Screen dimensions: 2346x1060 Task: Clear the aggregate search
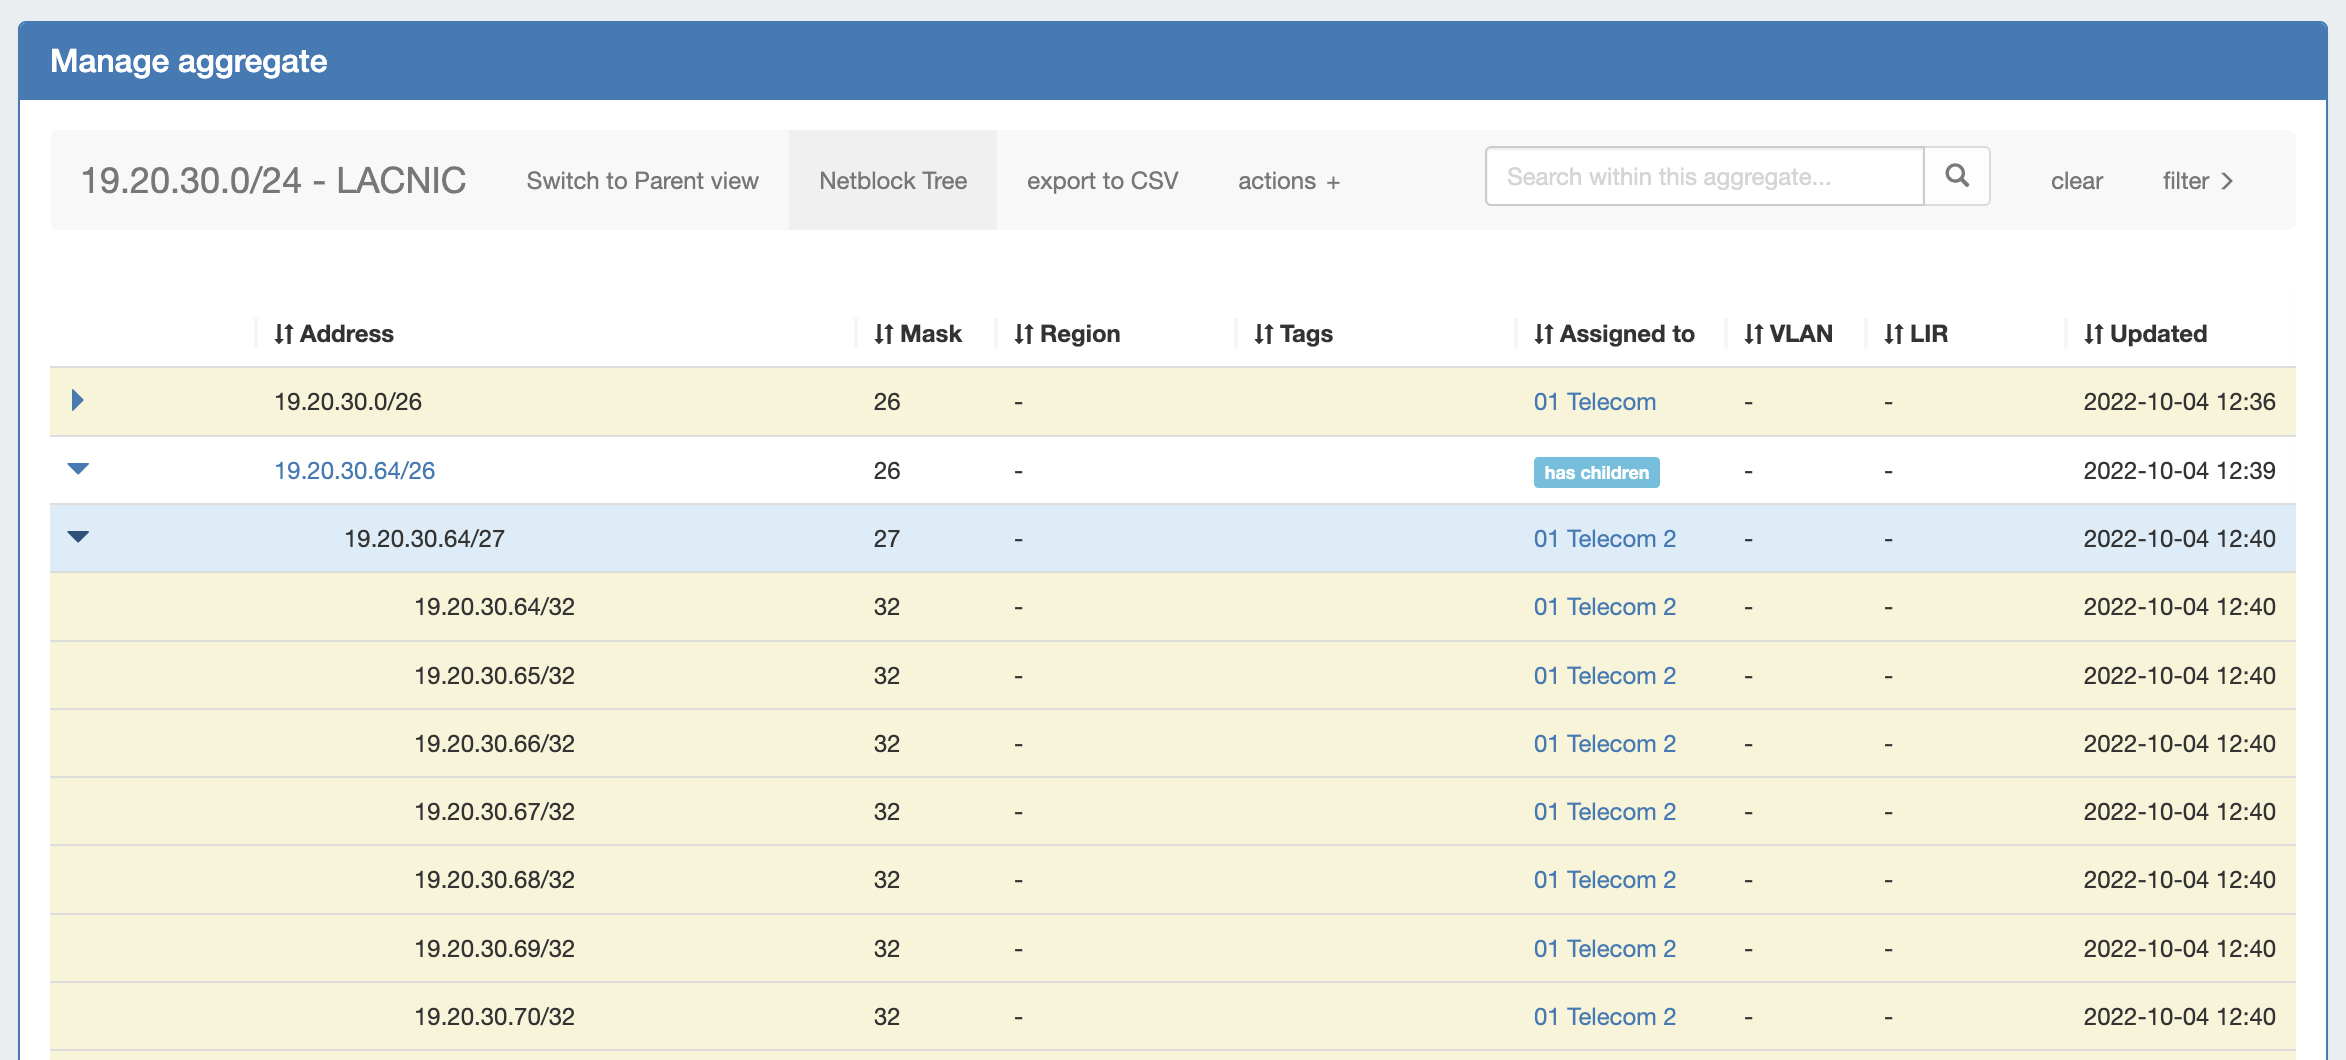2076,181
